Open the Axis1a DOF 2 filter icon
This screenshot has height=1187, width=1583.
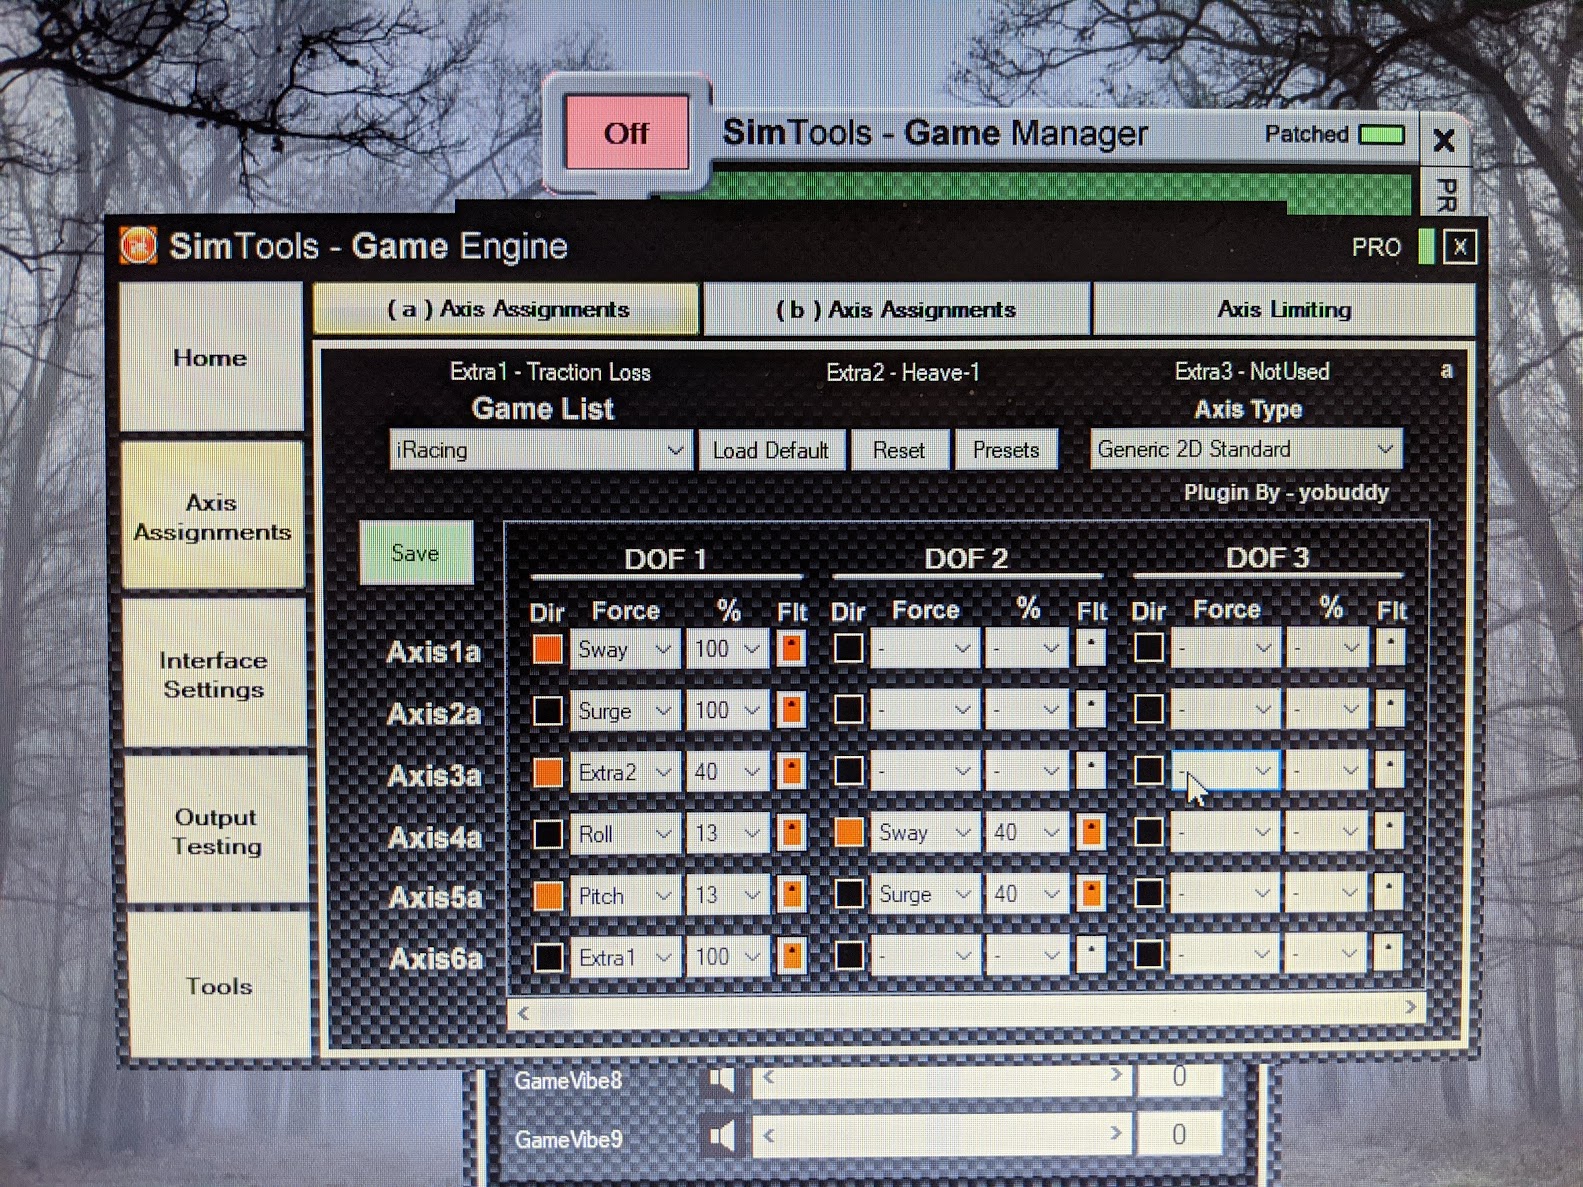tap(1091, 648)
